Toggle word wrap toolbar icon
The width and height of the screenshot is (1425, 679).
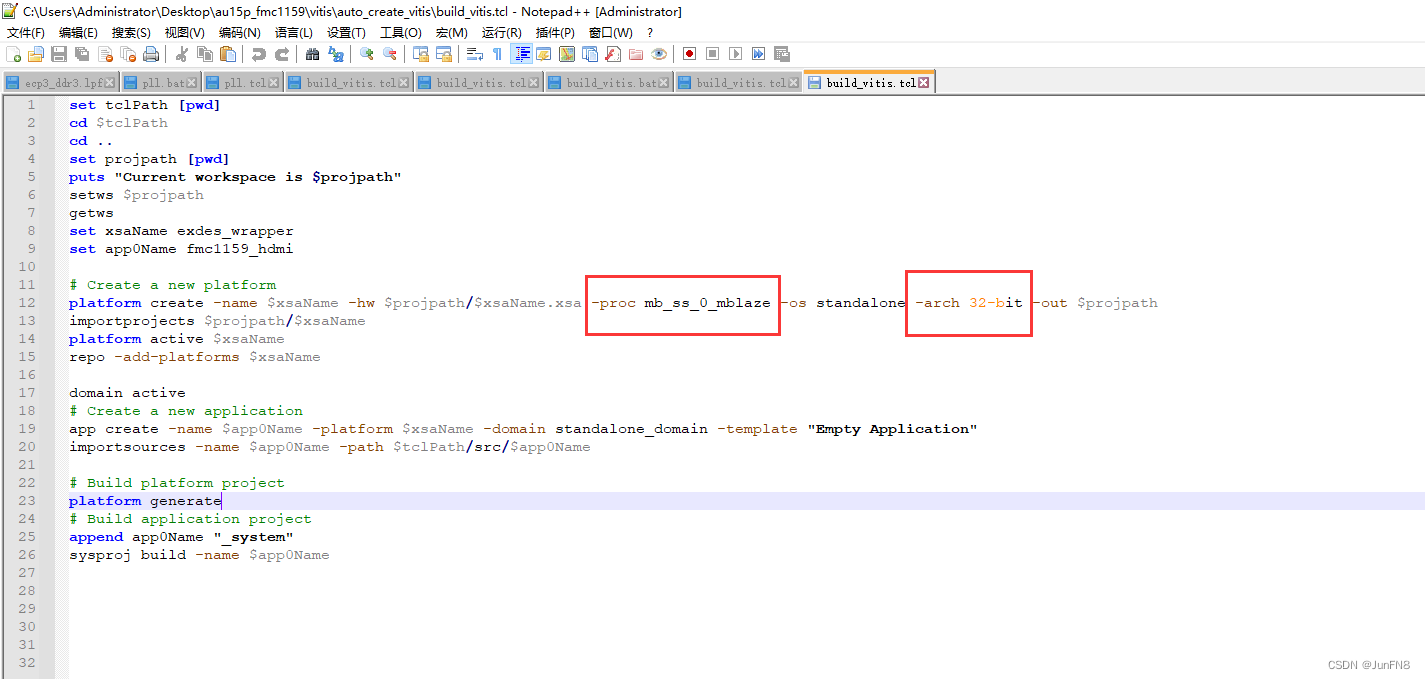point(475,54)
